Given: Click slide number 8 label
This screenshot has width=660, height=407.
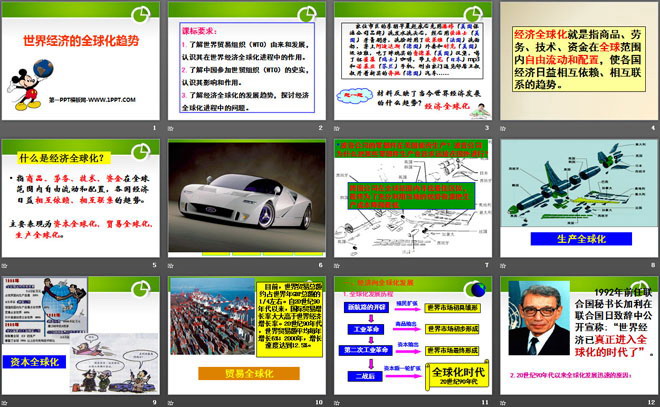Looking at the screenshot, I should [653, 265].
